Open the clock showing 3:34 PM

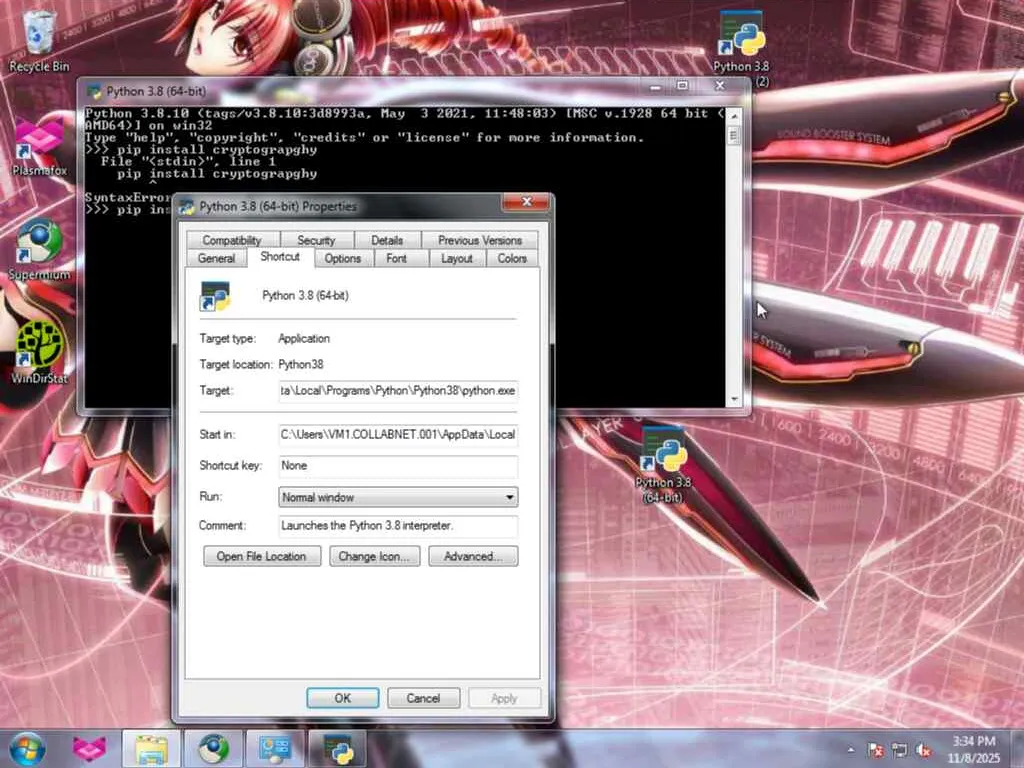(974, 749)
